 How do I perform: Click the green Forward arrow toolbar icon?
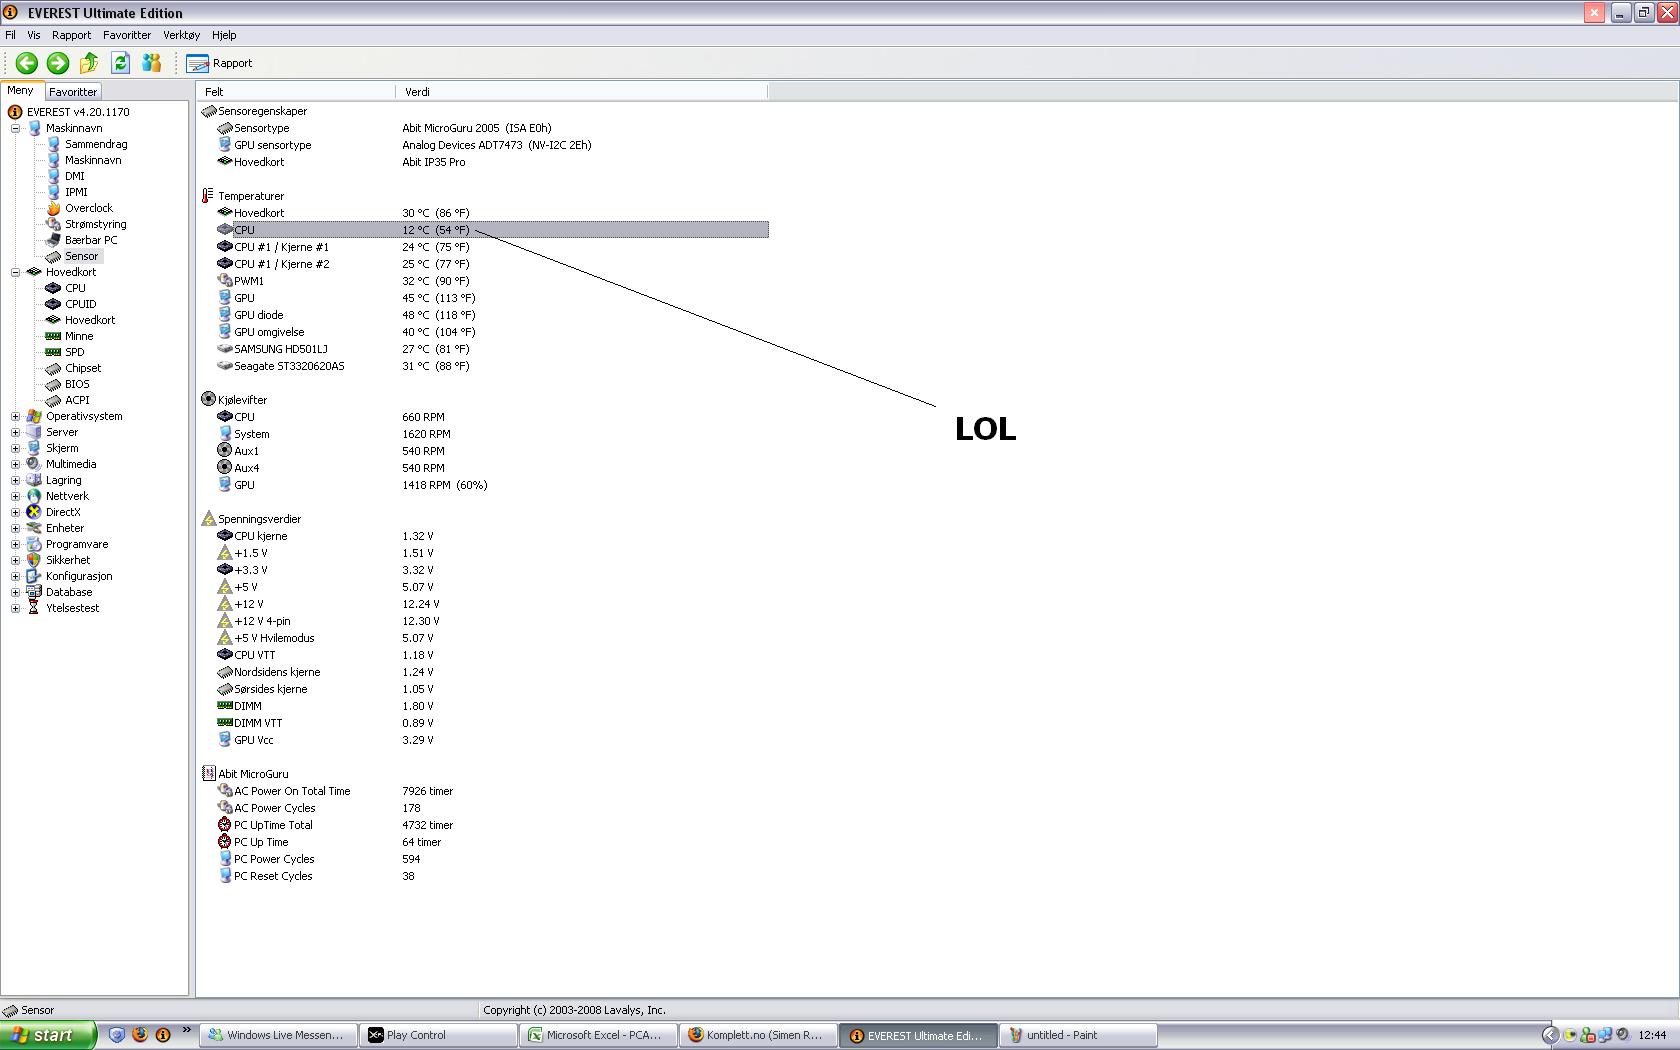[x=58, y=63]
